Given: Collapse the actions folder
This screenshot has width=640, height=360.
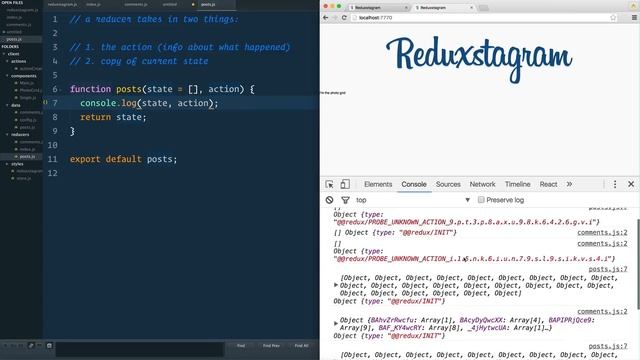Looking at the screenshot, I should (7, 61).
